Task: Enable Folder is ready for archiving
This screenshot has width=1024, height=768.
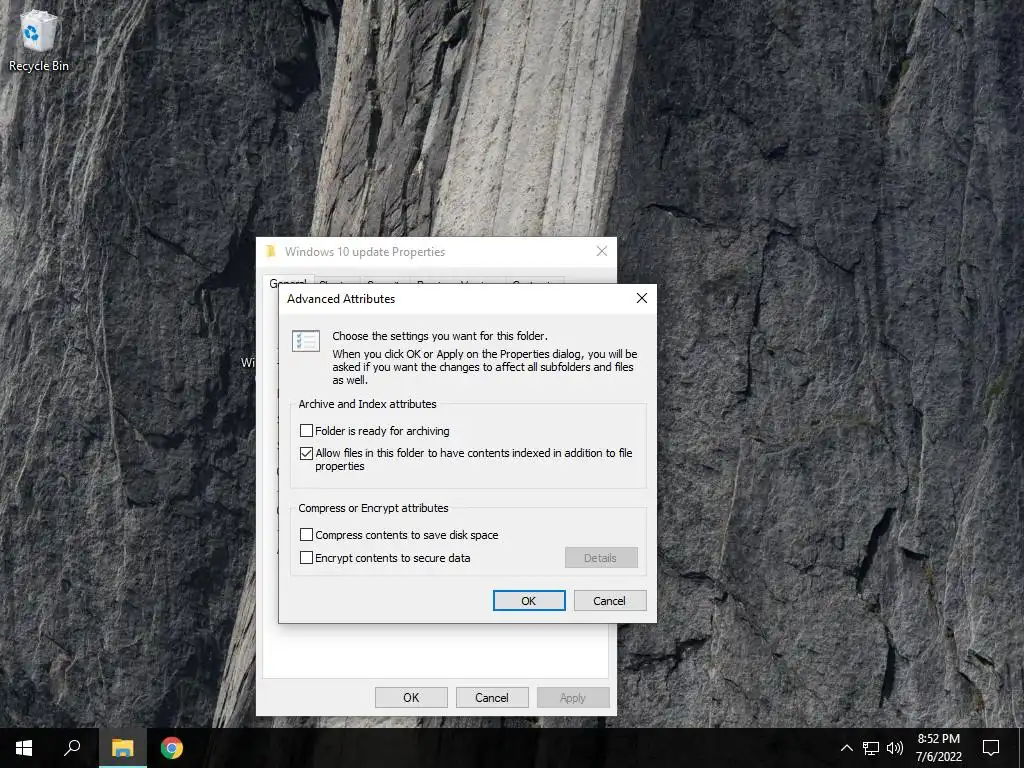Action: point(306,431)
